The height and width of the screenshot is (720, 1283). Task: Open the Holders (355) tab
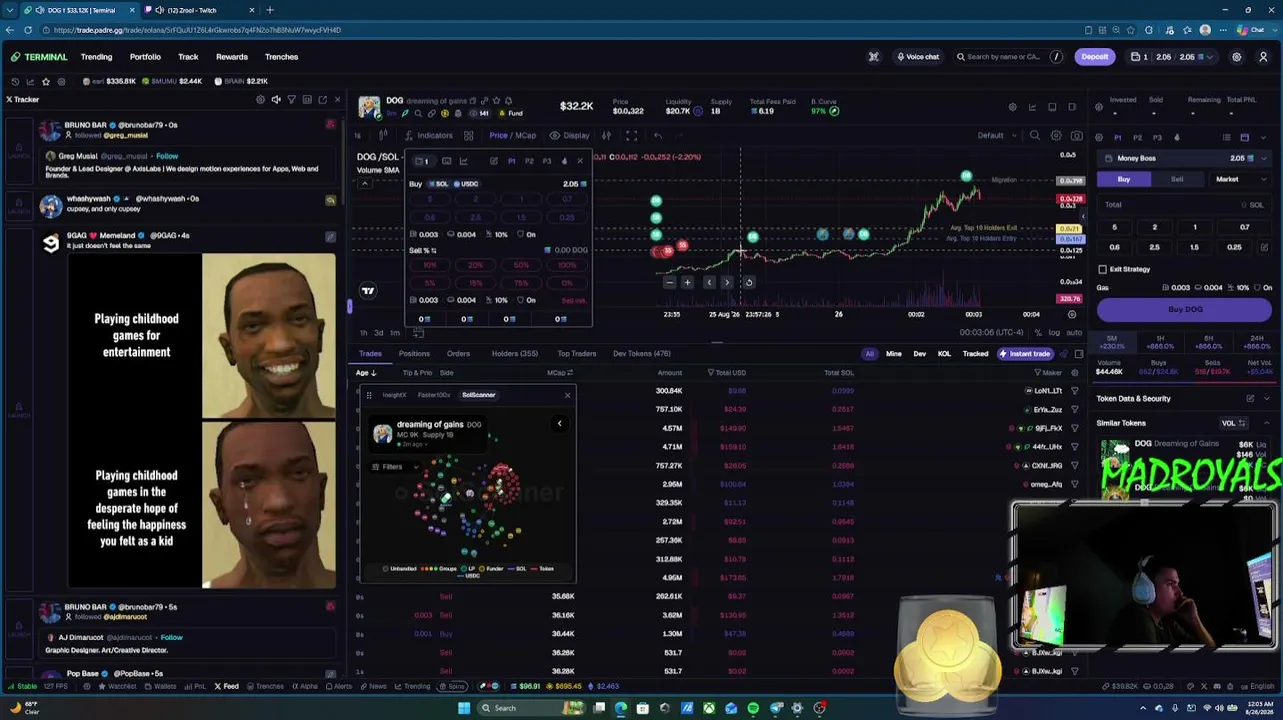pyautogui.click(x=515, y=354)
